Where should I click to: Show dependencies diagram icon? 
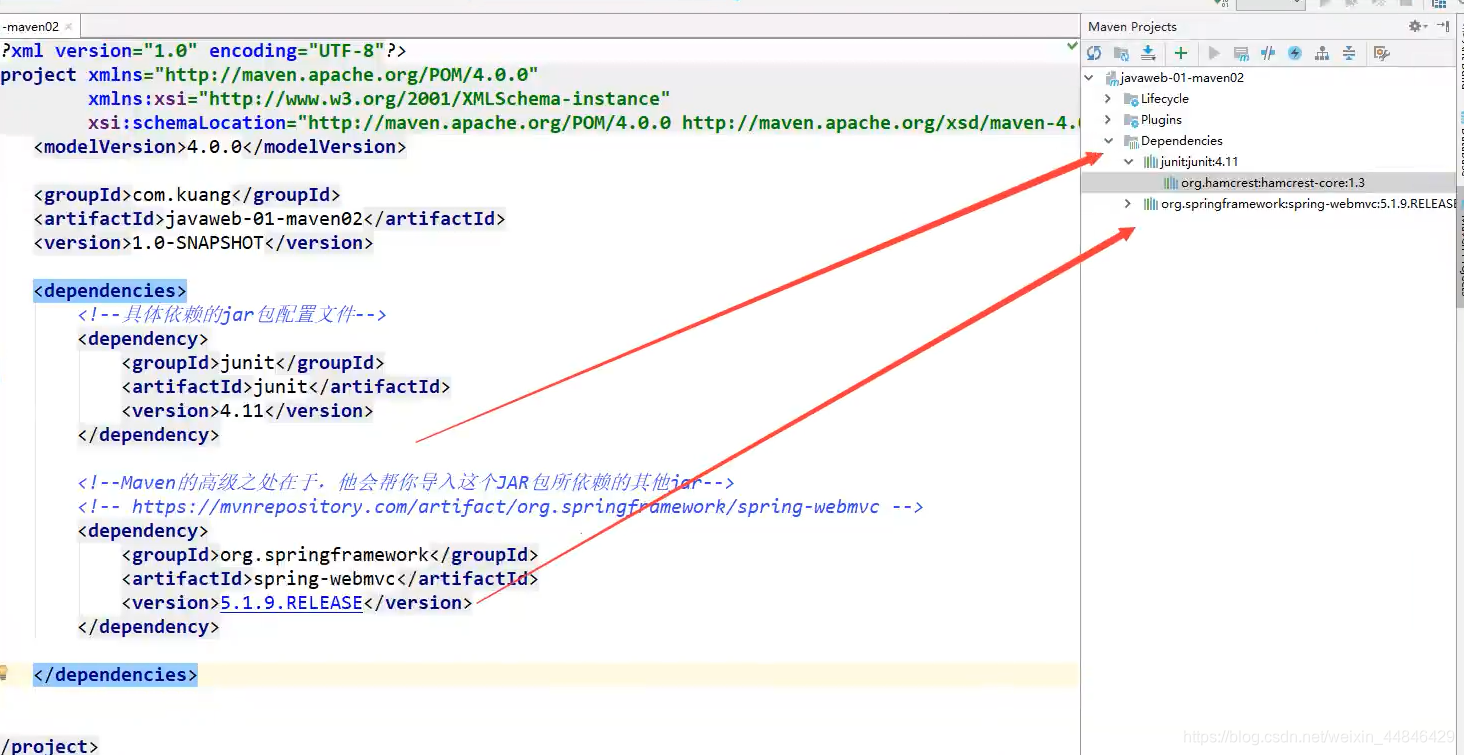click(1322, 53)
